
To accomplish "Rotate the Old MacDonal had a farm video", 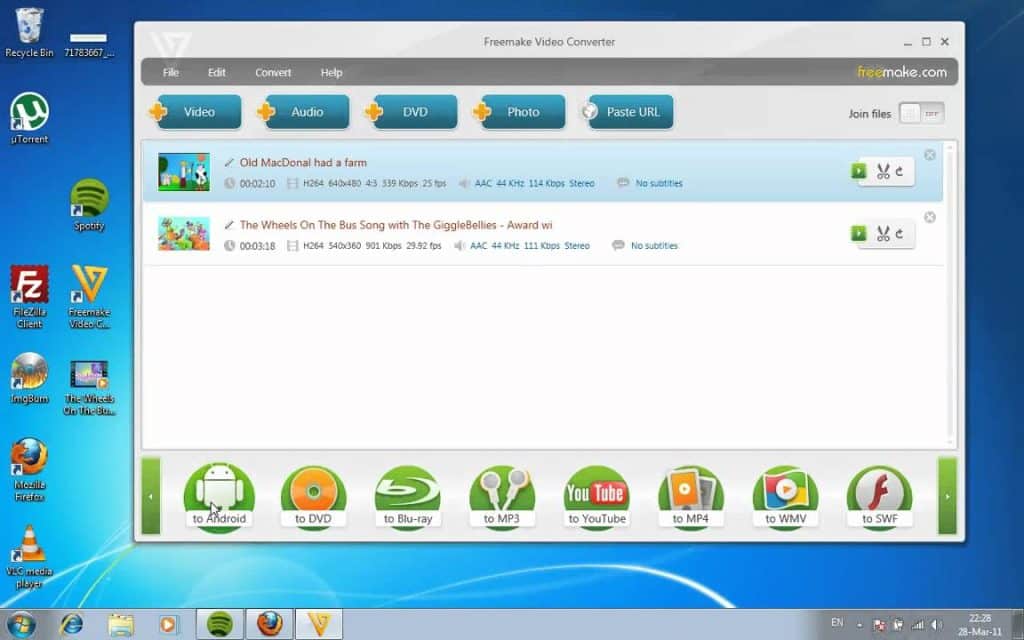I will 900,172.
